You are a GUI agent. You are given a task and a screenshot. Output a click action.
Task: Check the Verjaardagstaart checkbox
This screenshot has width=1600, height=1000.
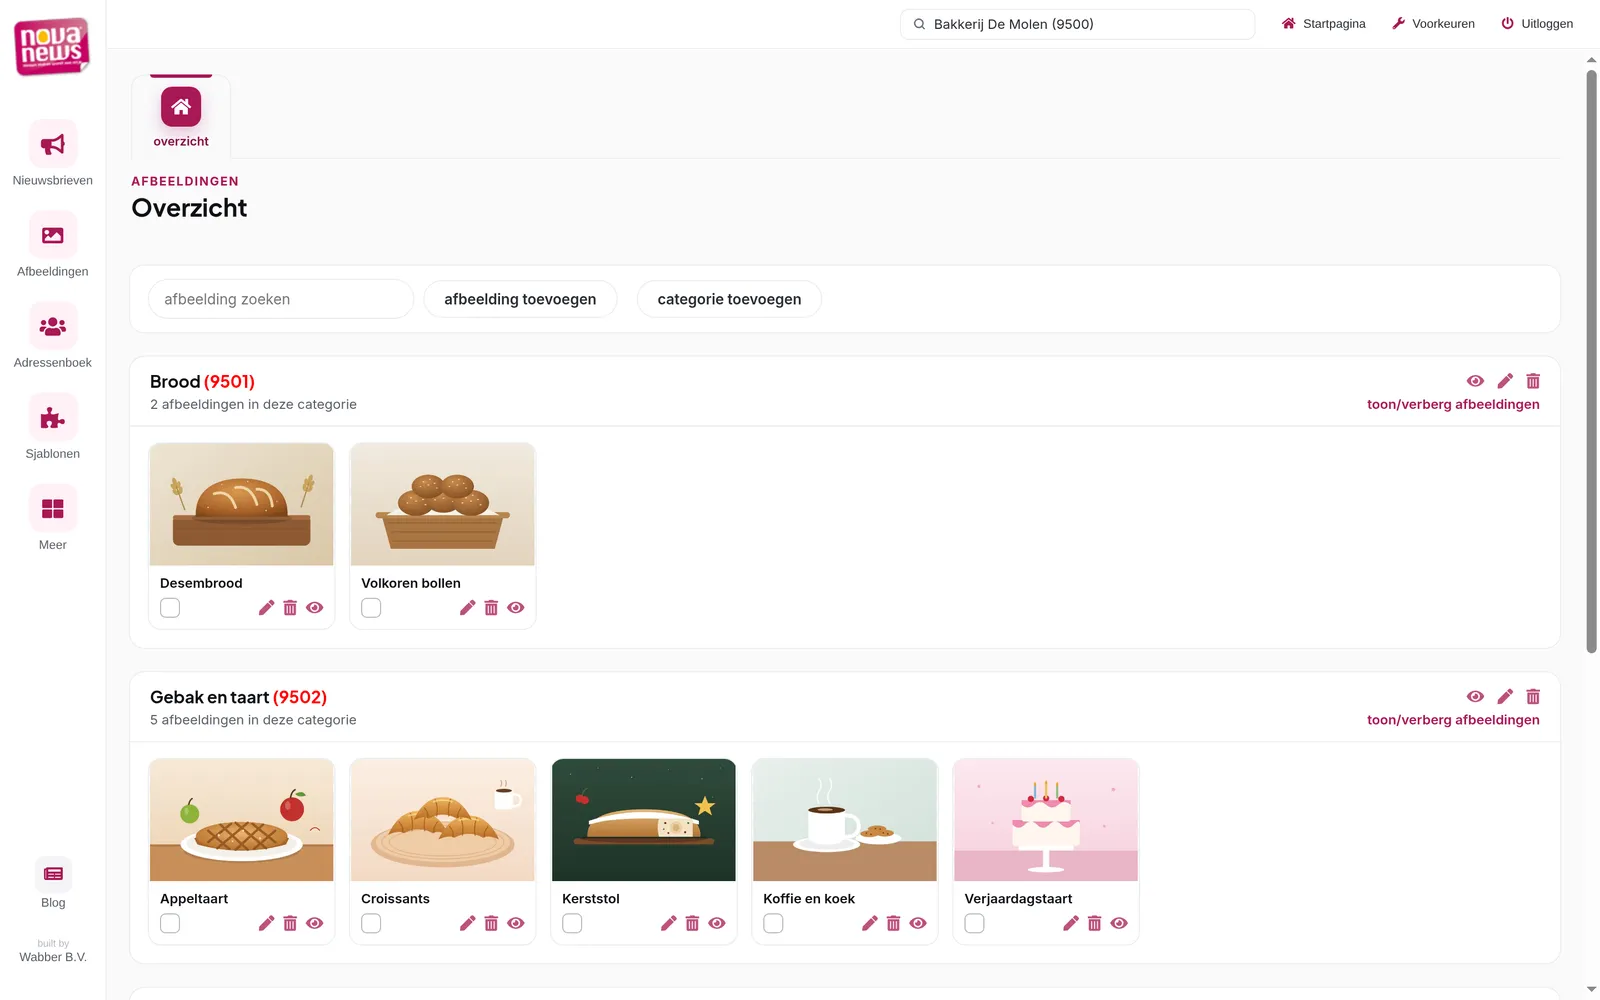(974, 924)
